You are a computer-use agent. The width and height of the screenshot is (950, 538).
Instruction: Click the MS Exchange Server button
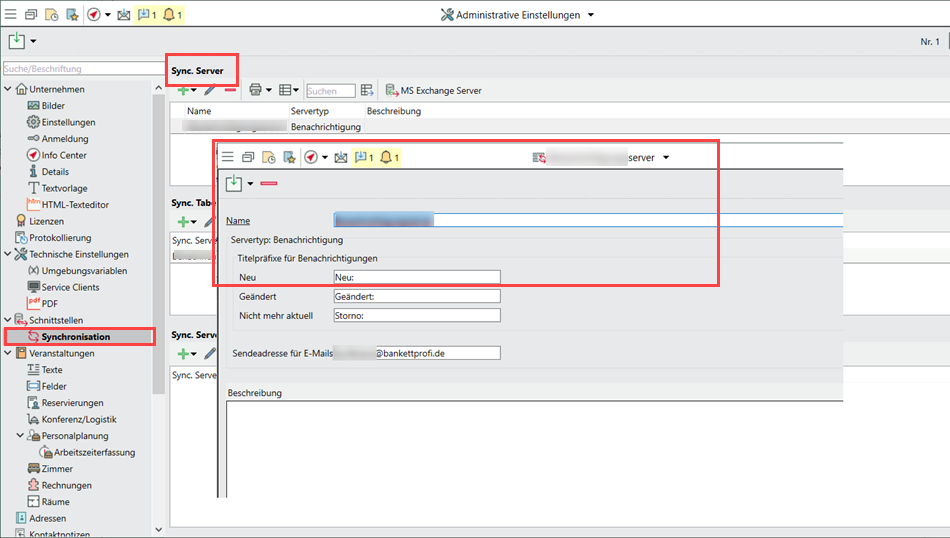click(x=434, y=90)
